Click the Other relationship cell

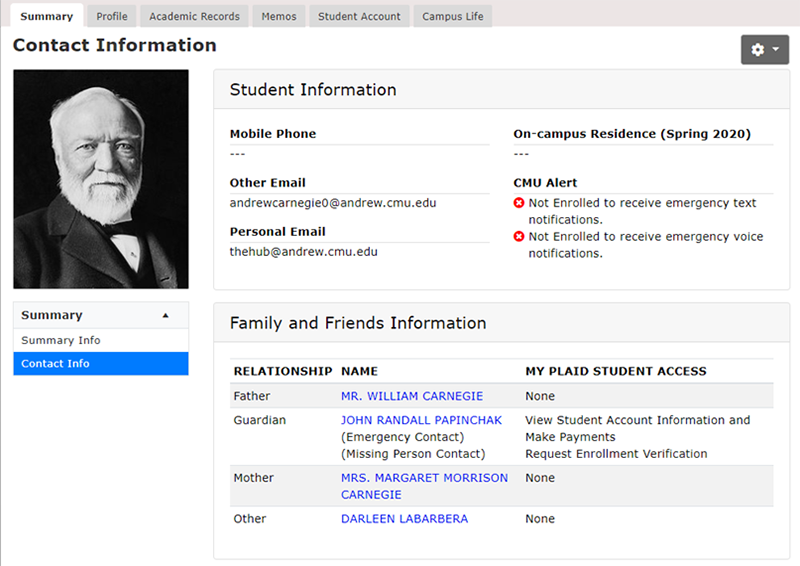pyautogui.click(x=249, y=519)
